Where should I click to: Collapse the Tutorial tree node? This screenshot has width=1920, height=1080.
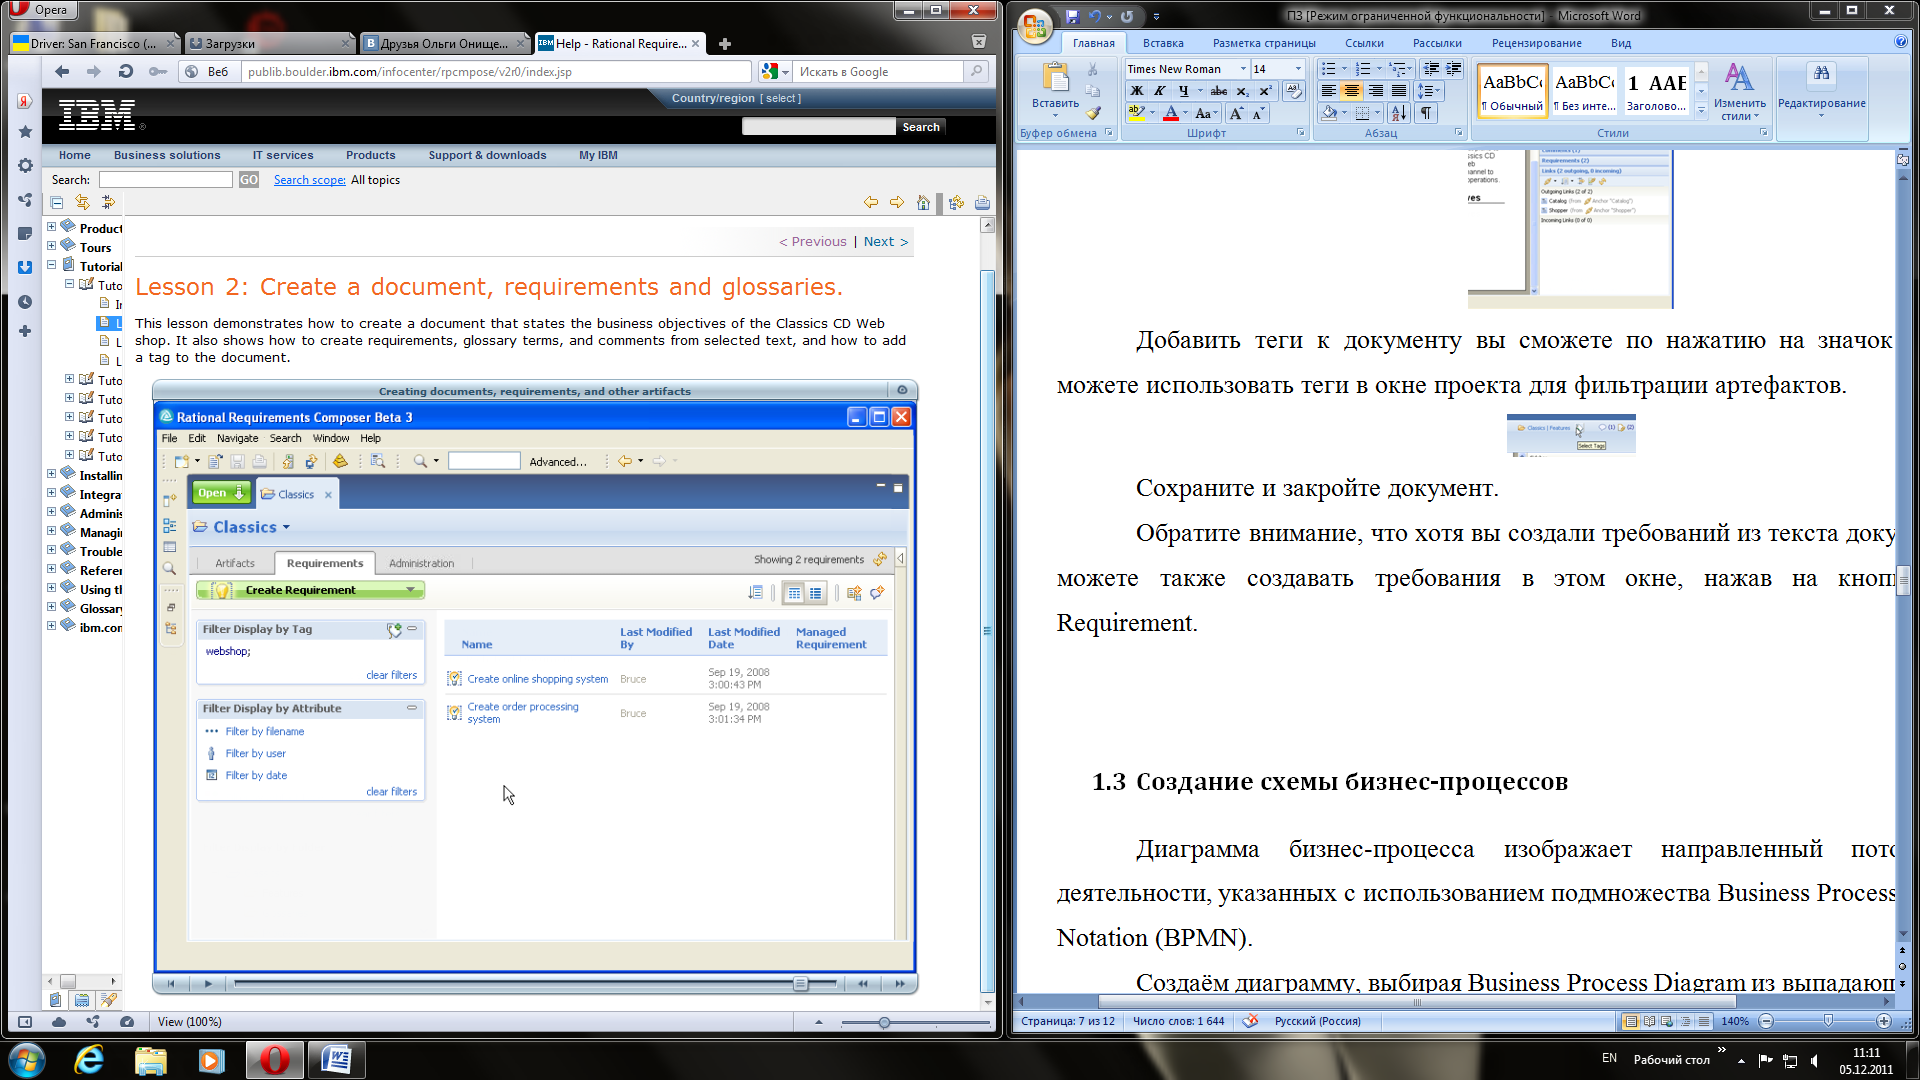pos(51,265)
